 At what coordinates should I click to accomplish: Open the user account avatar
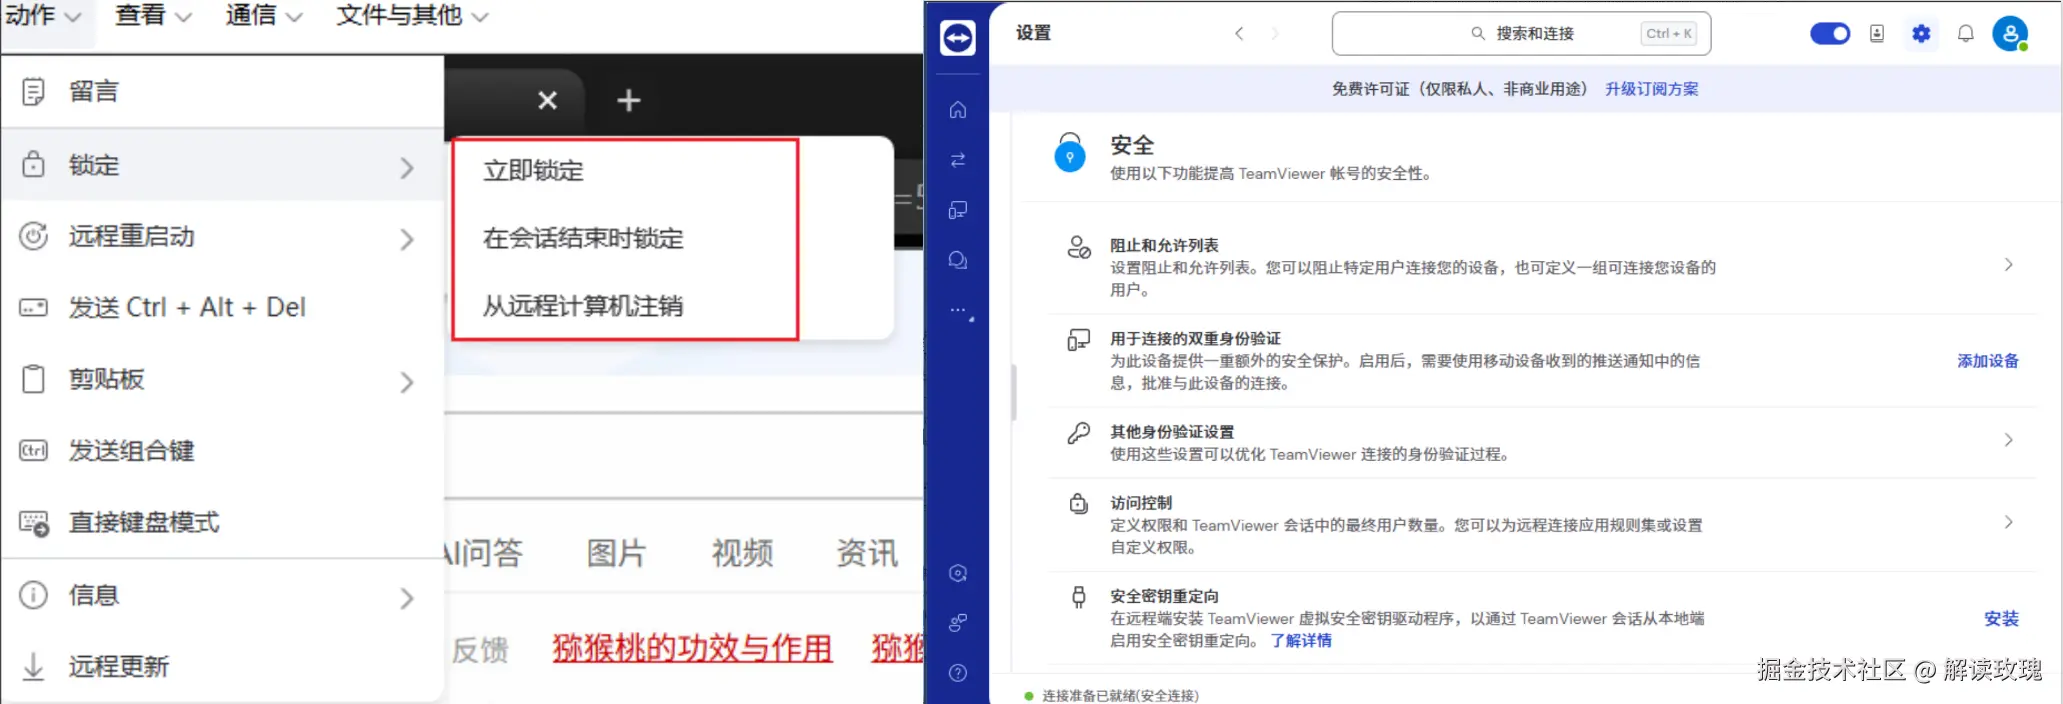2010,33
